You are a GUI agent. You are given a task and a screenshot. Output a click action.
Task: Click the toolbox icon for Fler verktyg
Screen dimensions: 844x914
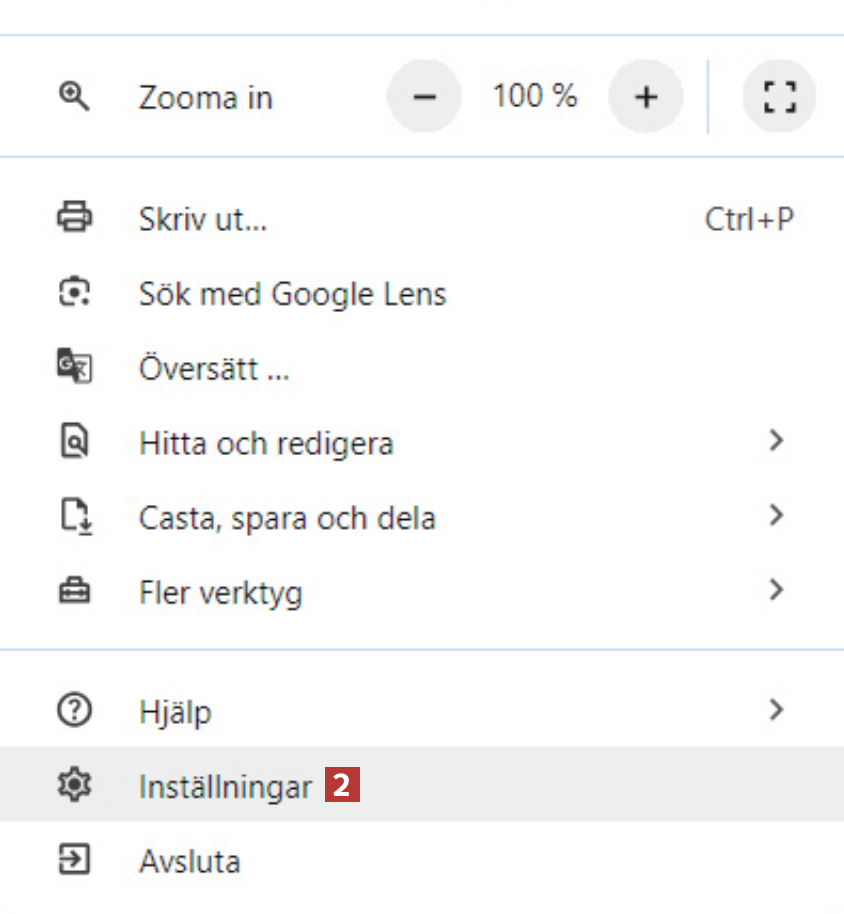point(75,592)
